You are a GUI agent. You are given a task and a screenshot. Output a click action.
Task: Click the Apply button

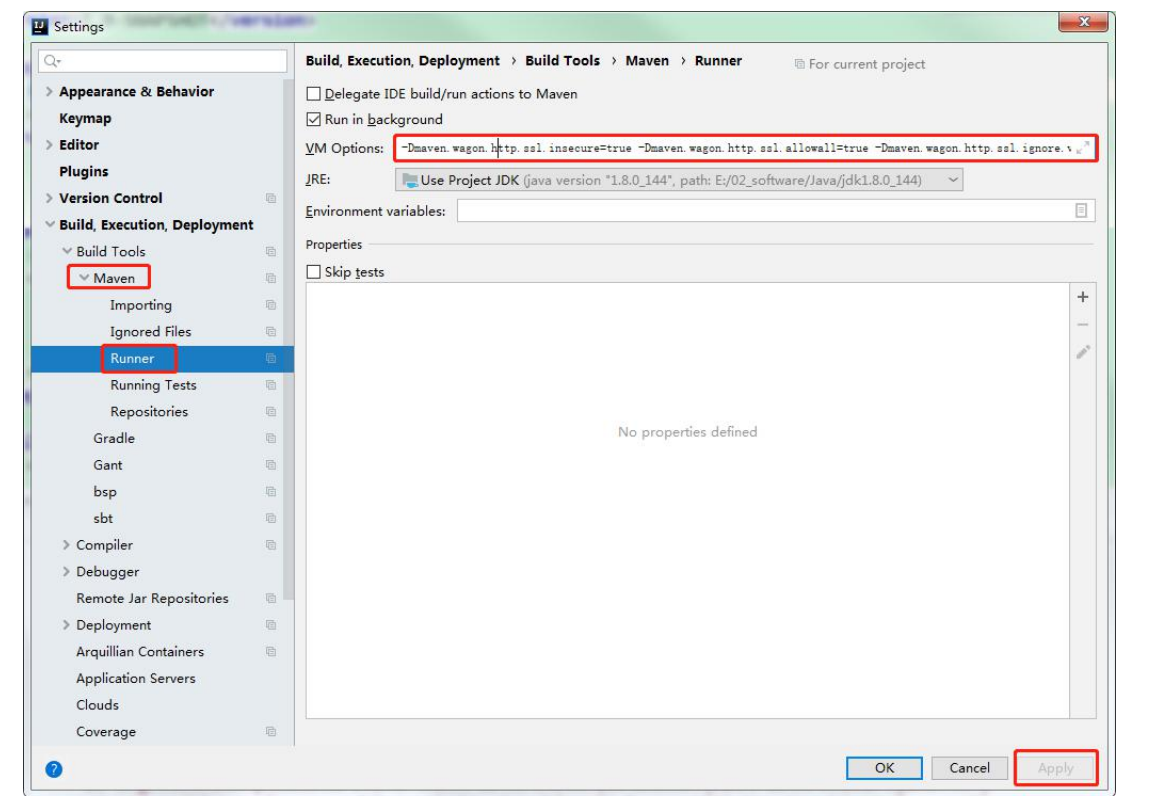pos(1056,768)
